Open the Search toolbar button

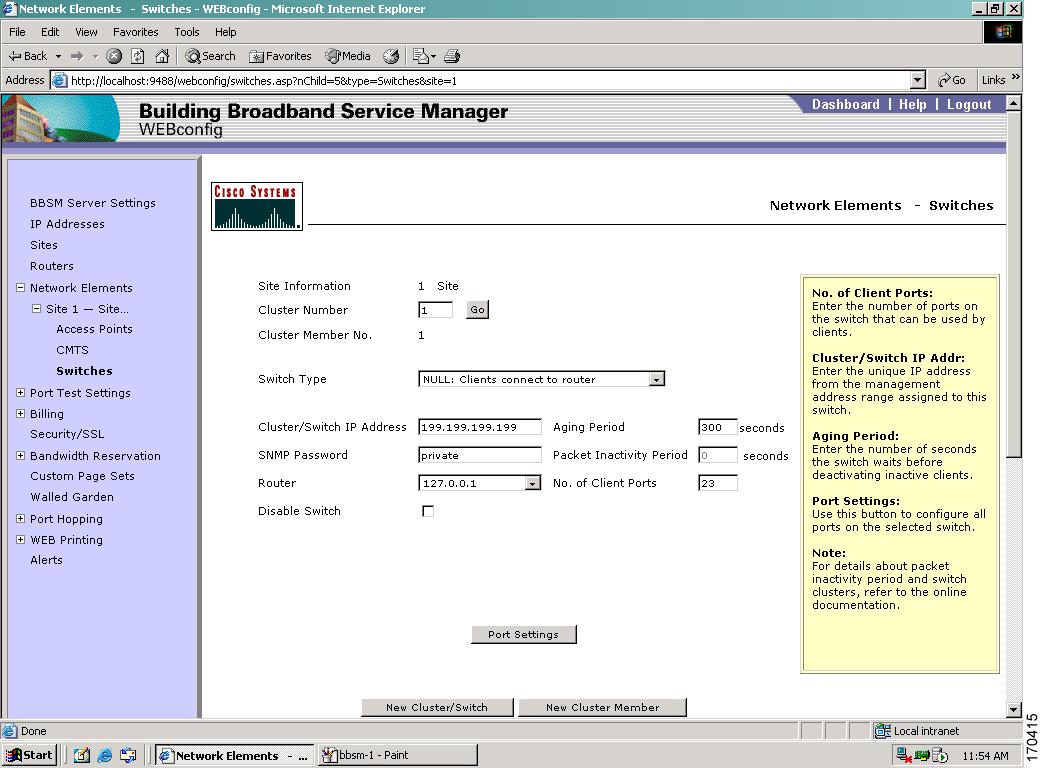[210, 56]
